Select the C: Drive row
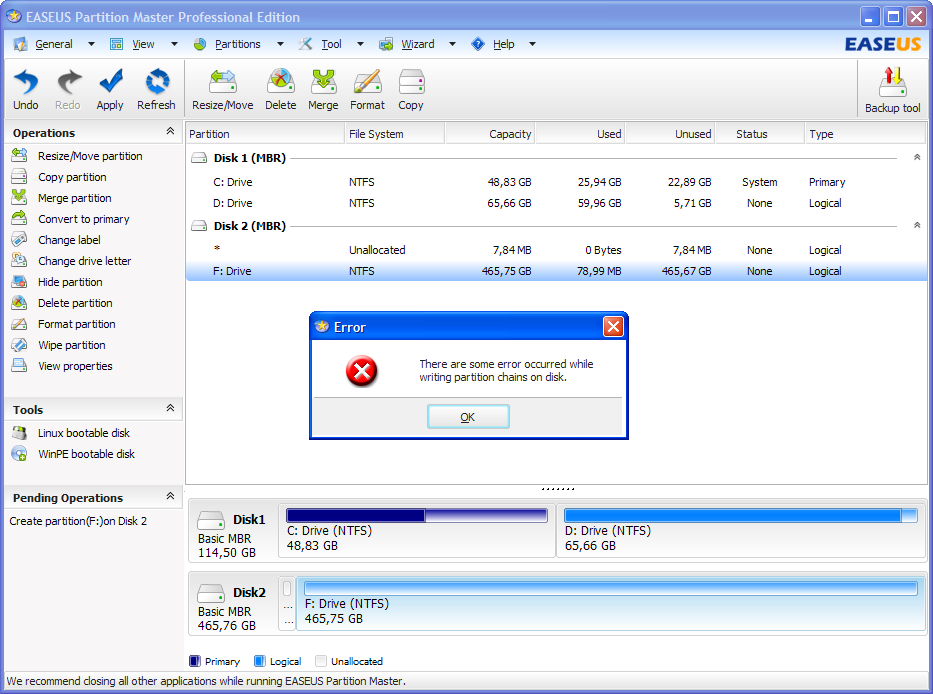This screenshot has height=694, width=933. 556,182
